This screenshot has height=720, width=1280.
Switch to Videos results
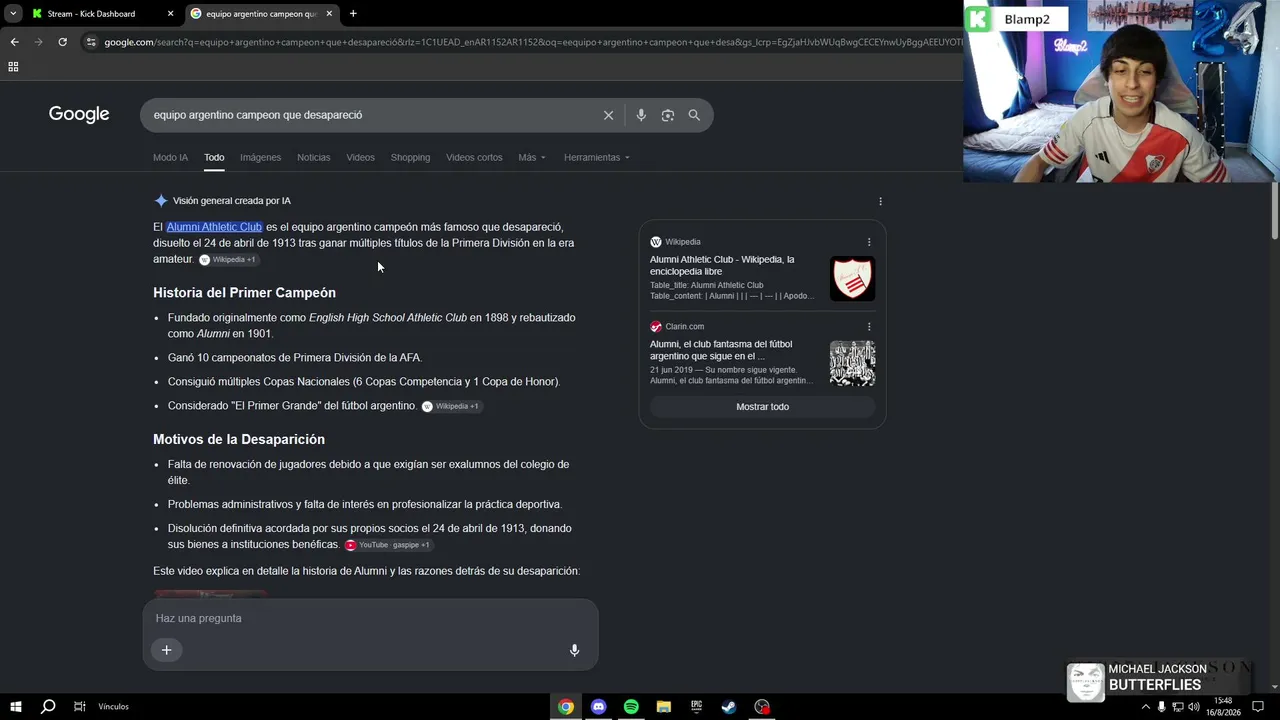point(360,158)
